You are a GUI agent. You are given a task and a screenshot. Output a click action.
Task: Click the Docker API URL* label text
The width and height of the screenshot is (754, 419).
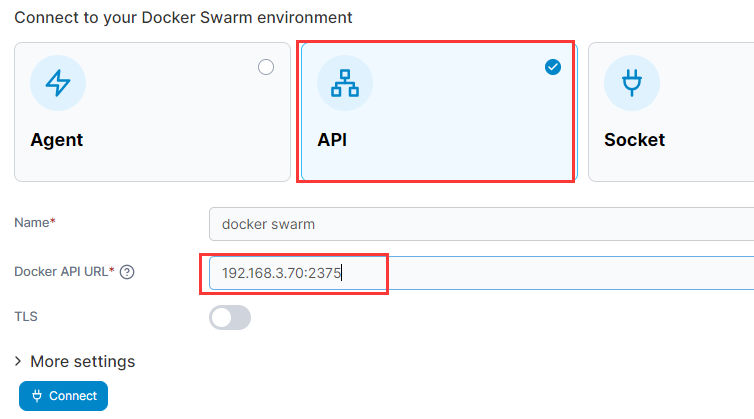click(64, 272)
